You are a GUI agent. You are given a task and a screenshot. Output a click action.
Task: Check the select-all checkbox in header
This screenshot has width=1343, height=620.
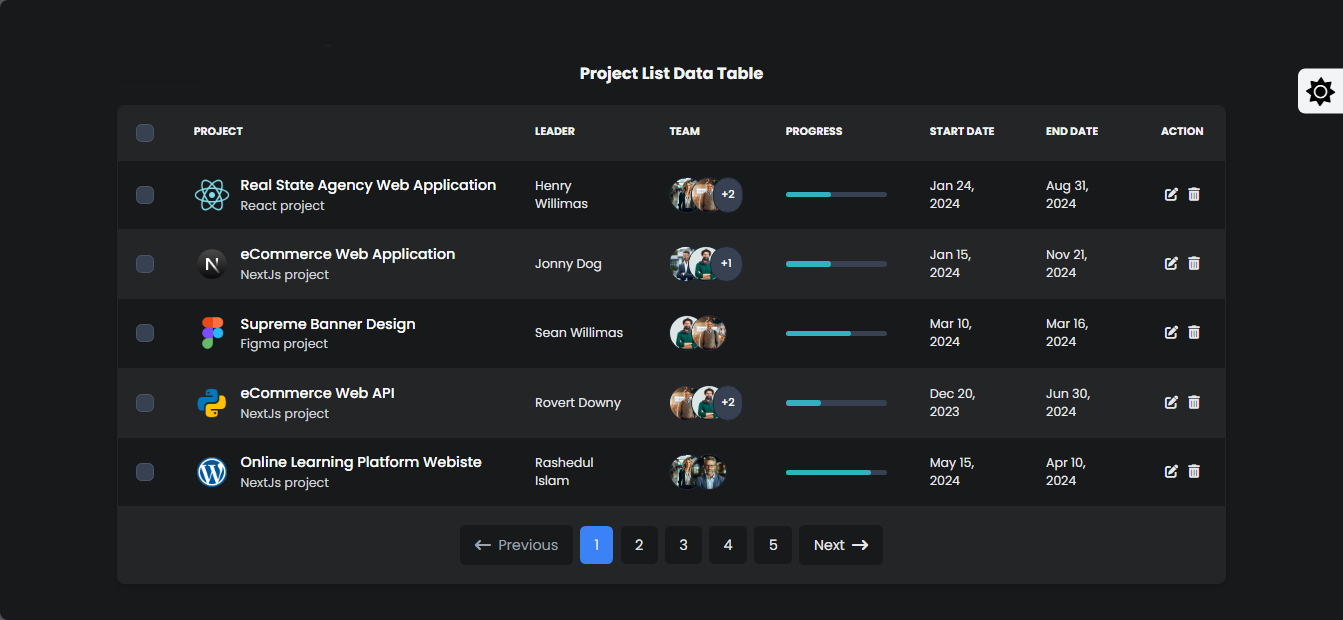coord(145,132)
